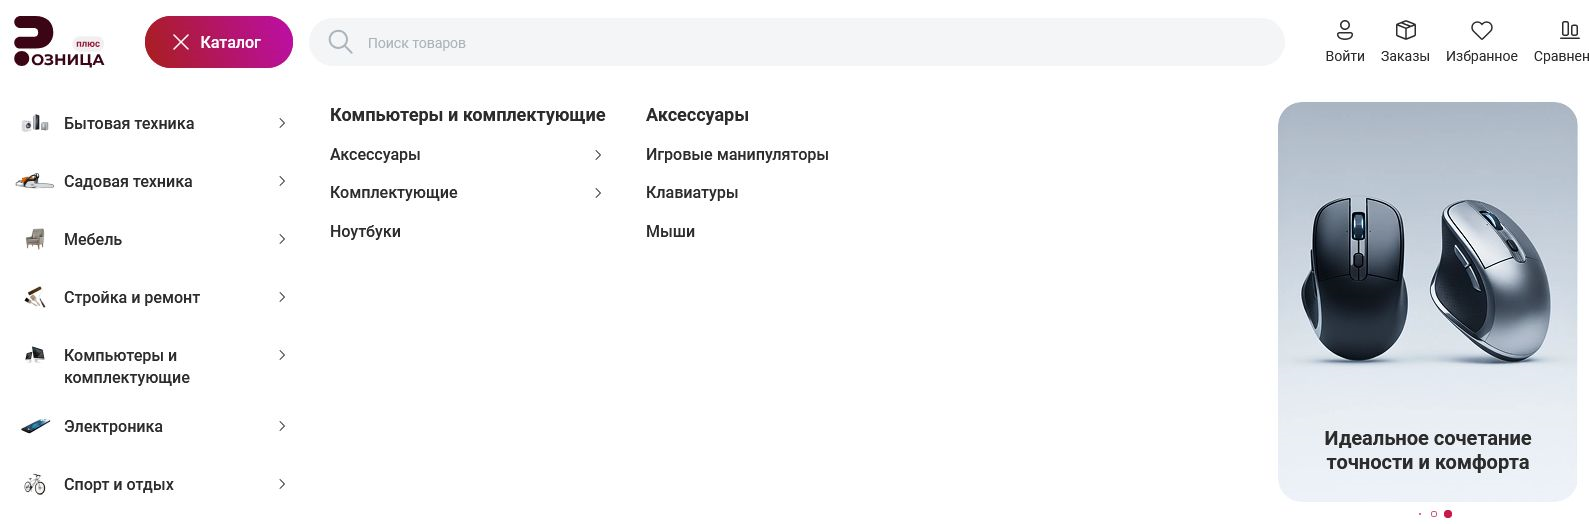The height and width of the screenshot is (524, 1589).
Task: Expand the Бытовая техника chevron
Action: click(282, 123)
